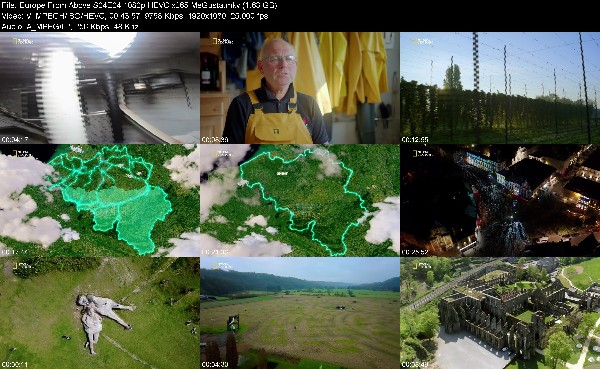Image resolution: width=600 pixels, height=369 pixels.
Task: Select the map thumbnail with single outlined border
Action: click(x=300, y=200)
